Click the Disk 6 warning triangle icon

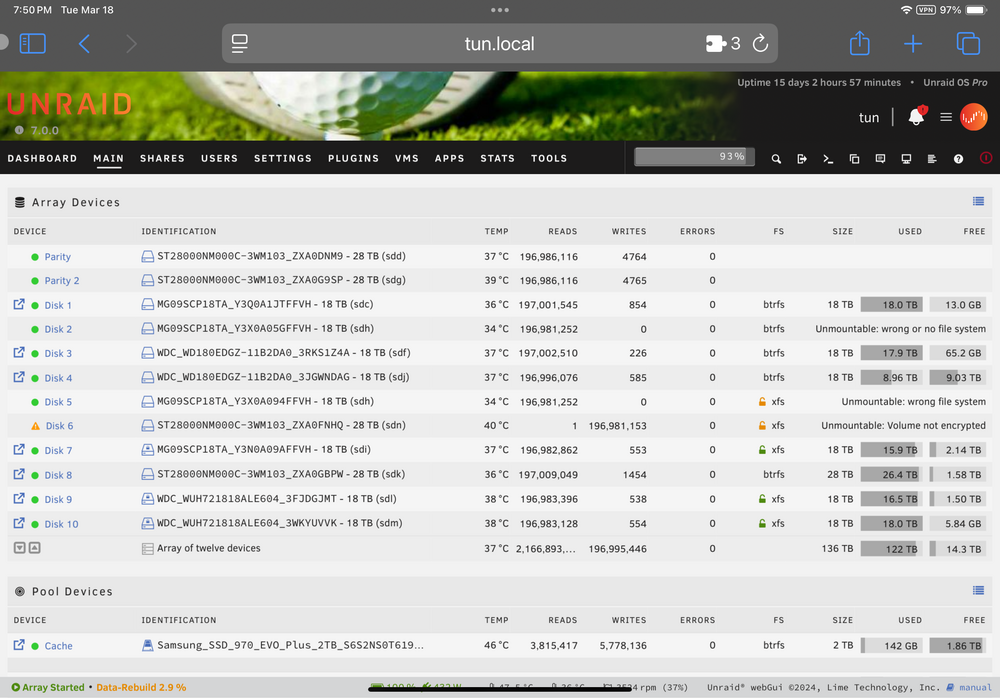tap(35, 426)
